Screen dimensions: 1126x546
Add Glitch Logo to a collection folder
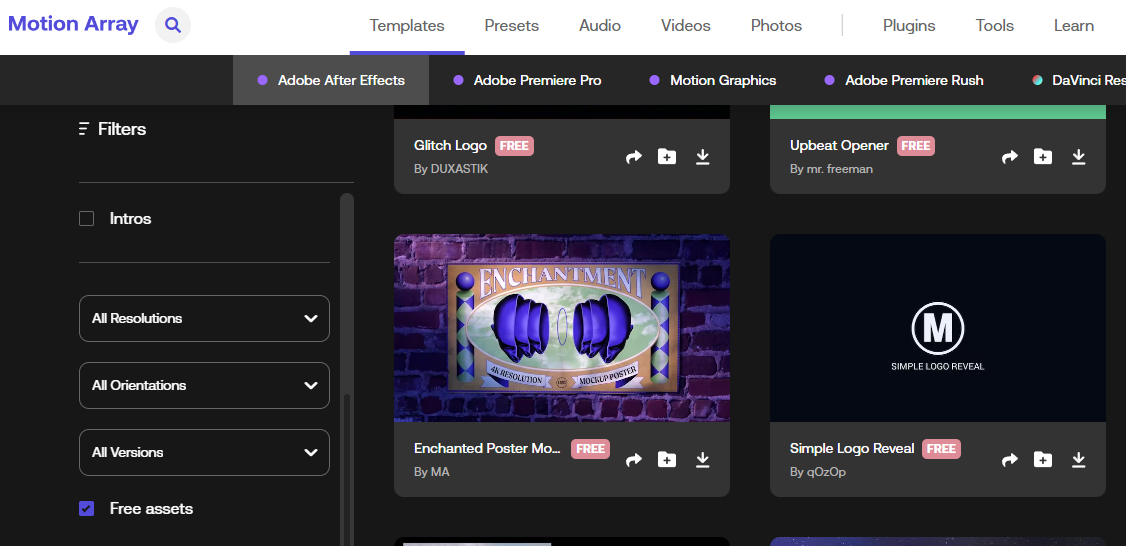point(667,157)
